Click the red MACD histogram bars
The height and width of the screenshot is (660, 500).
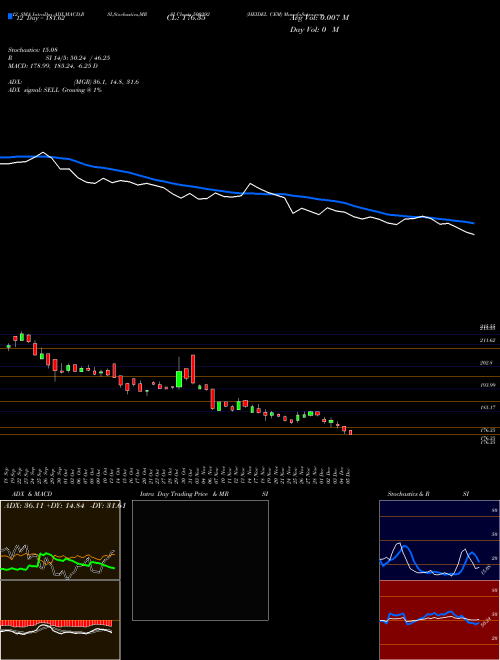(x=56, y=623)
